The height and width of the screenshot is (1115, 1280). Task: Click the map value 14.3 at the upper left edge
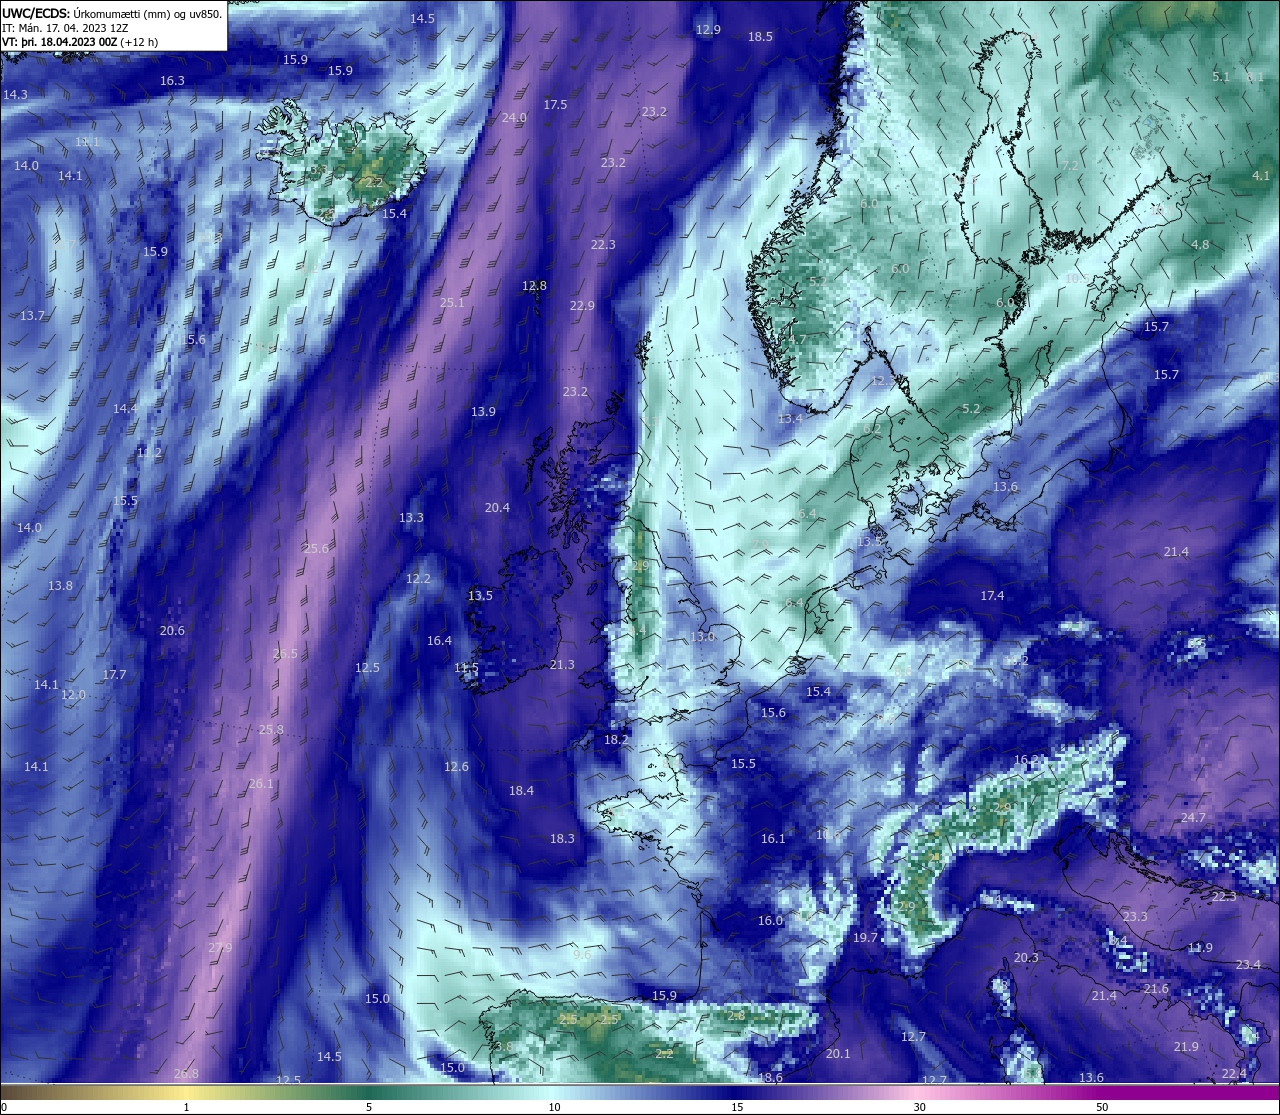[15, 95]
